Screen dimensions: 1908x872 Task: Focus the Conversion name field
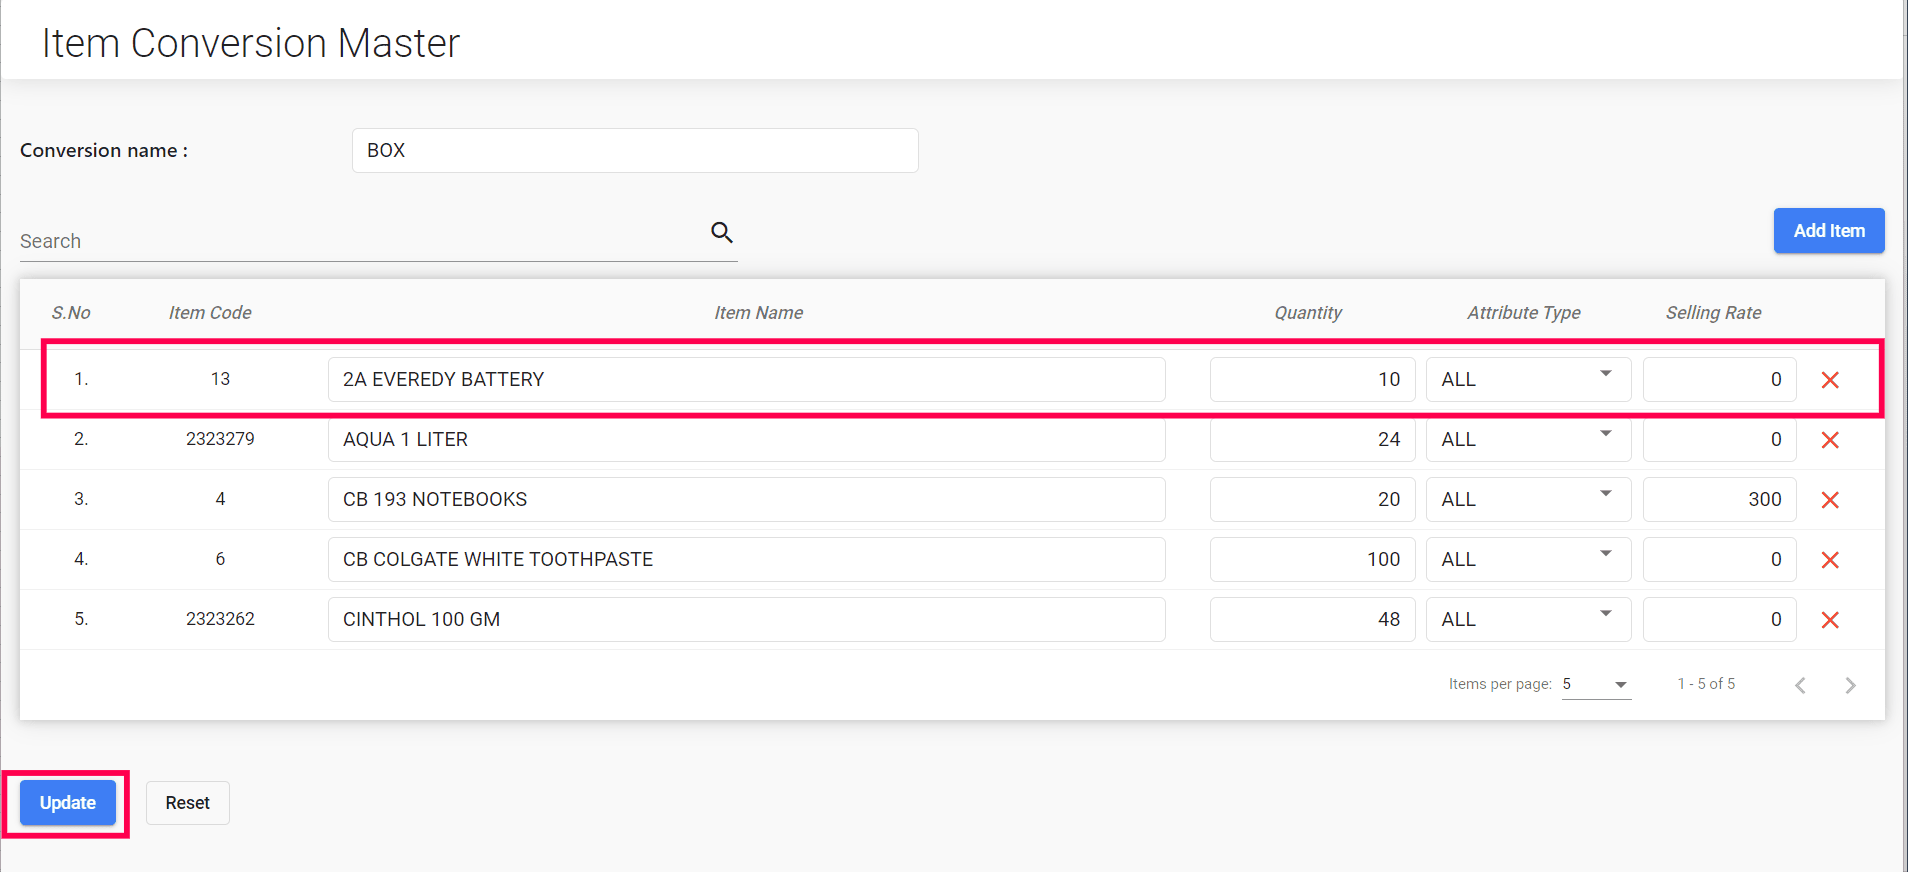[x=635, y=151]
